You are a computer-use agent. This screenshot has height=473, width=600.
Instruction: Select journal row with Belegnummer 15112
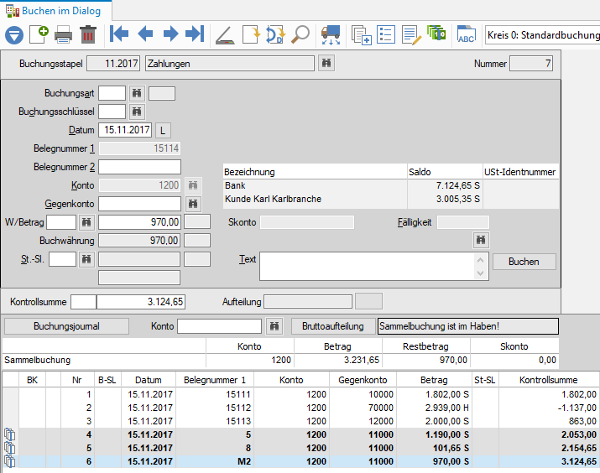coord(300,408)
